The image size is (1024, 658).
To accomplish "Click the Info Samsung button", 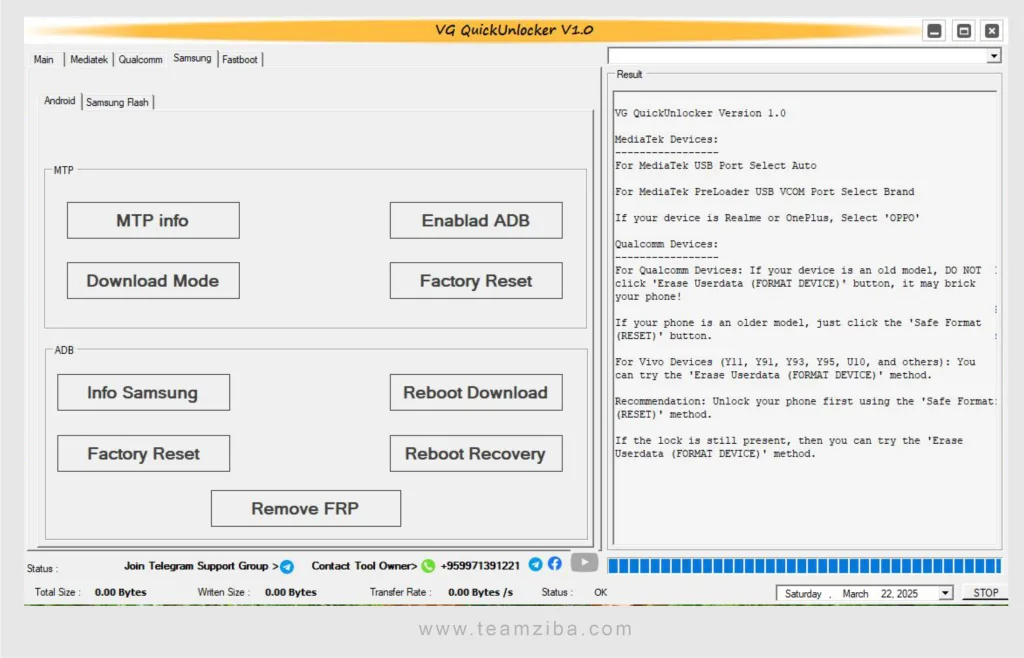I will [x=143, y=392].
